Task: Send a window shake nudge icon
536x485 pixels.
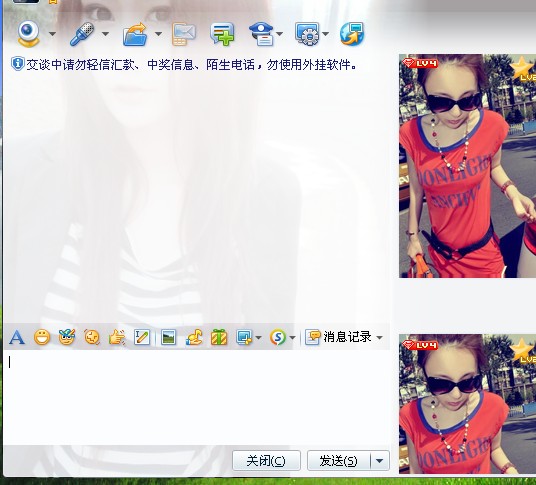Action: coord(92,338)
